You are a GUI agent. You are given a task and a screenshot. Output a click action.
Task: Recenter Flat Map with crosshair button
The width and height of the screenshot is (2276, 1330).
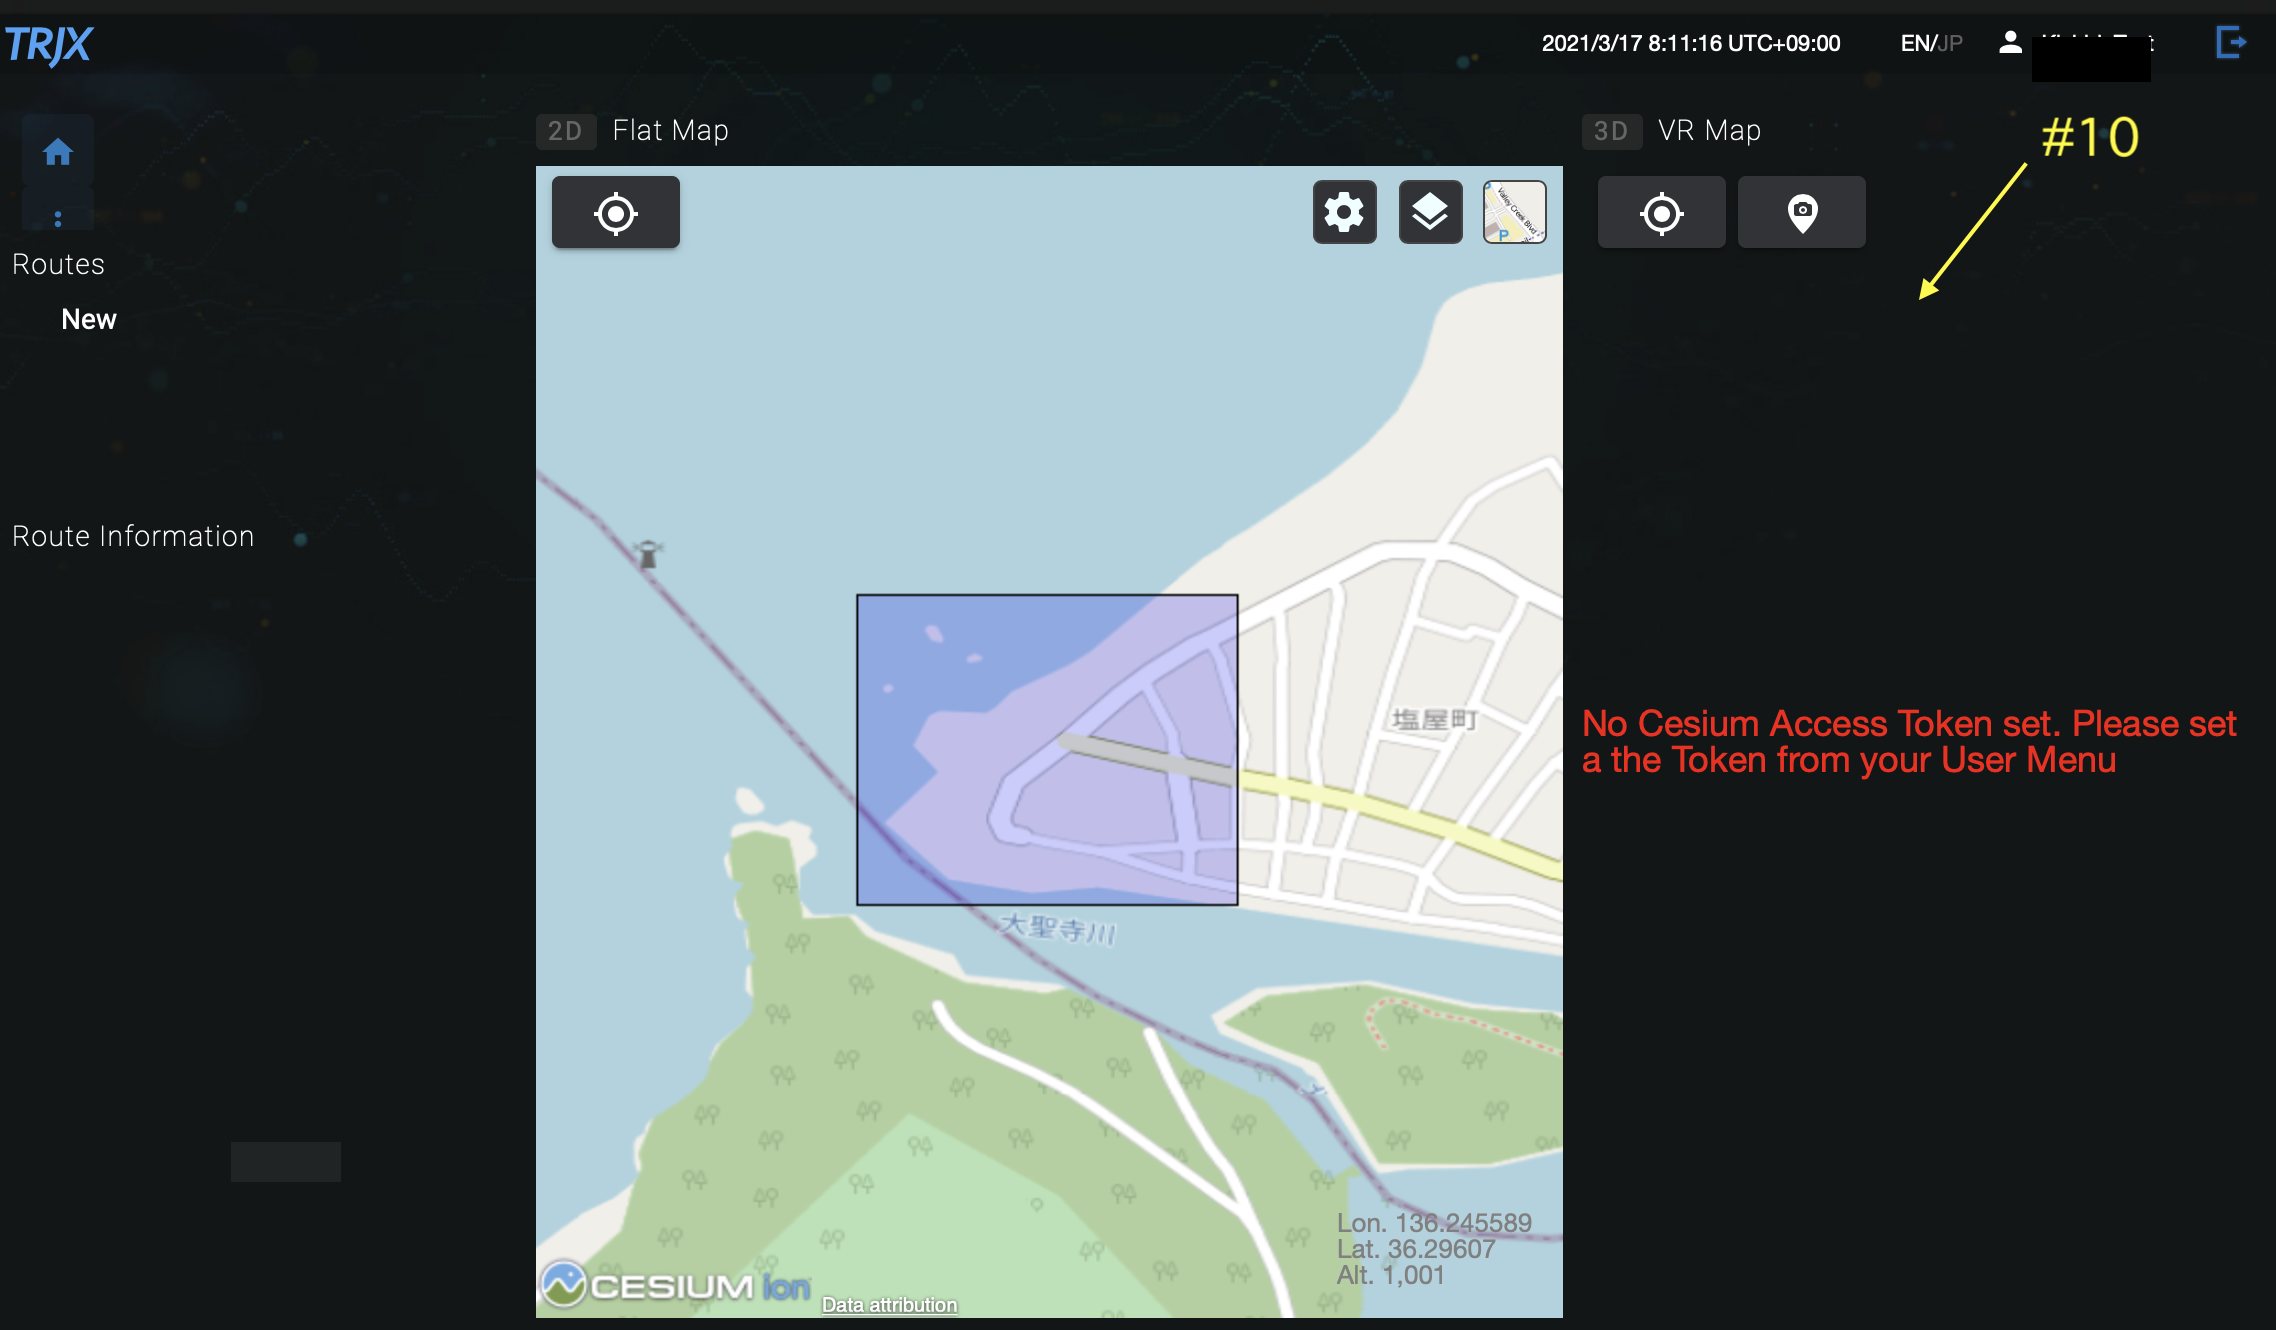616,213
